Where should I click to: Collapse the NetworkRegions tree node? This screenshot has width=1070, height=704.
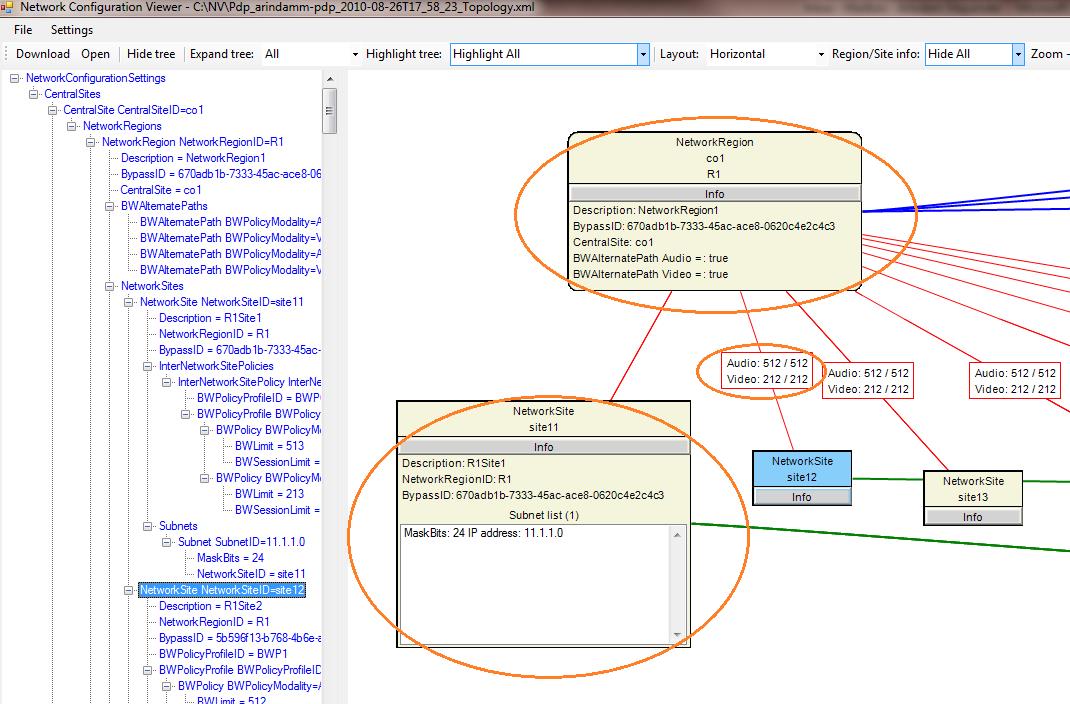coord(72,126)
